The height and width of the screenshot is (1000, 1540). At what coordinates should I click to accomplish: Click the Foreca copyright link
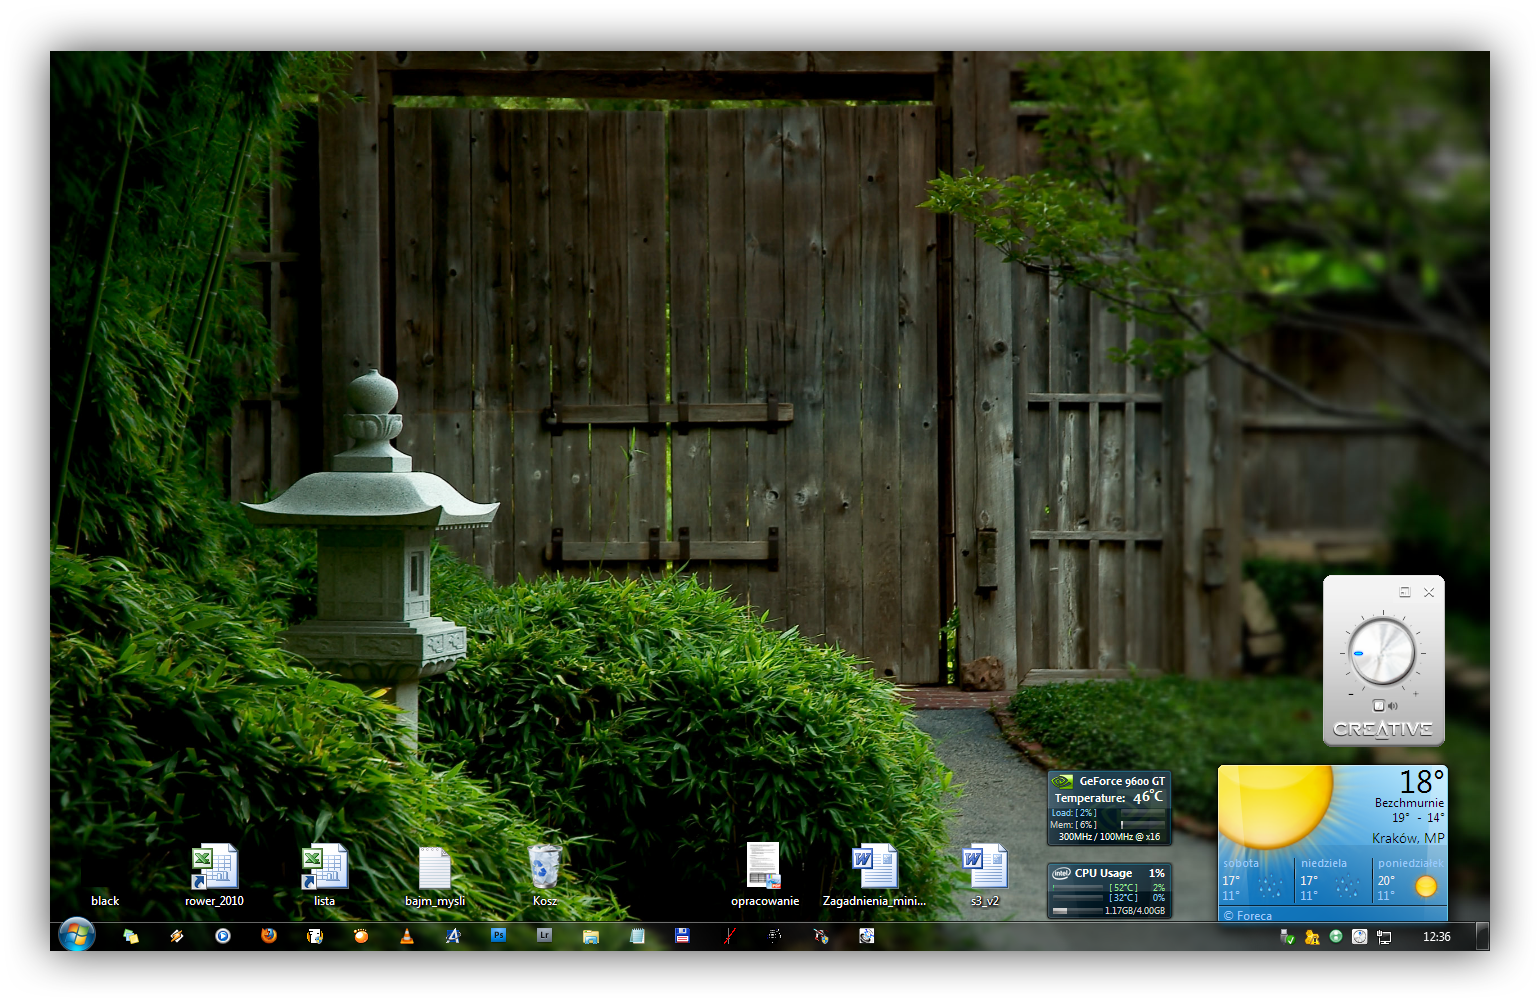1248,915
